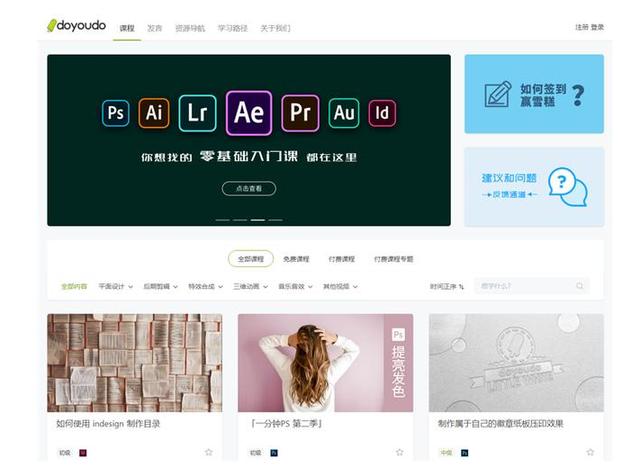640x468 pixels.
Task: Click the 登录 link
Action: pos(597,27)
